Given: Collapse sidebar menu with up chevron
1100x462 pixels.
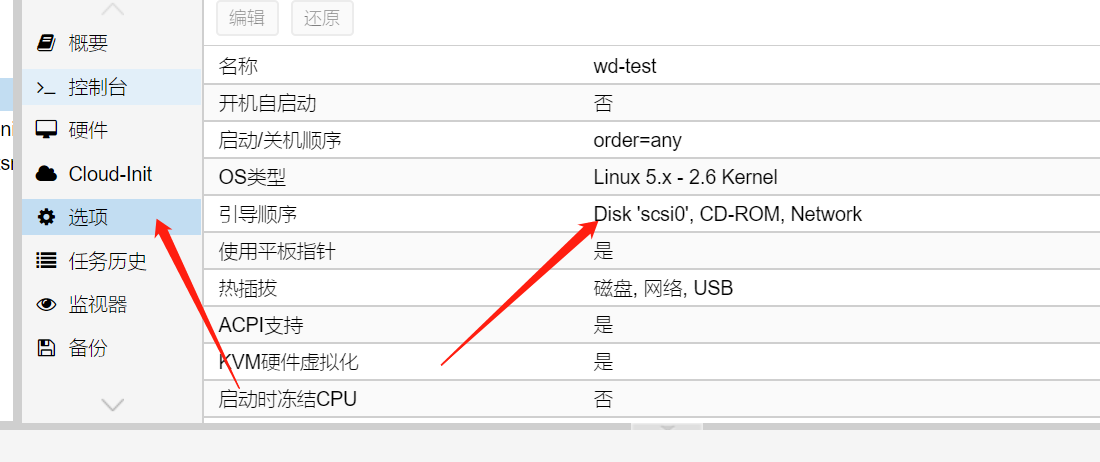Looking at the screenshot, I should click(112, 9).
